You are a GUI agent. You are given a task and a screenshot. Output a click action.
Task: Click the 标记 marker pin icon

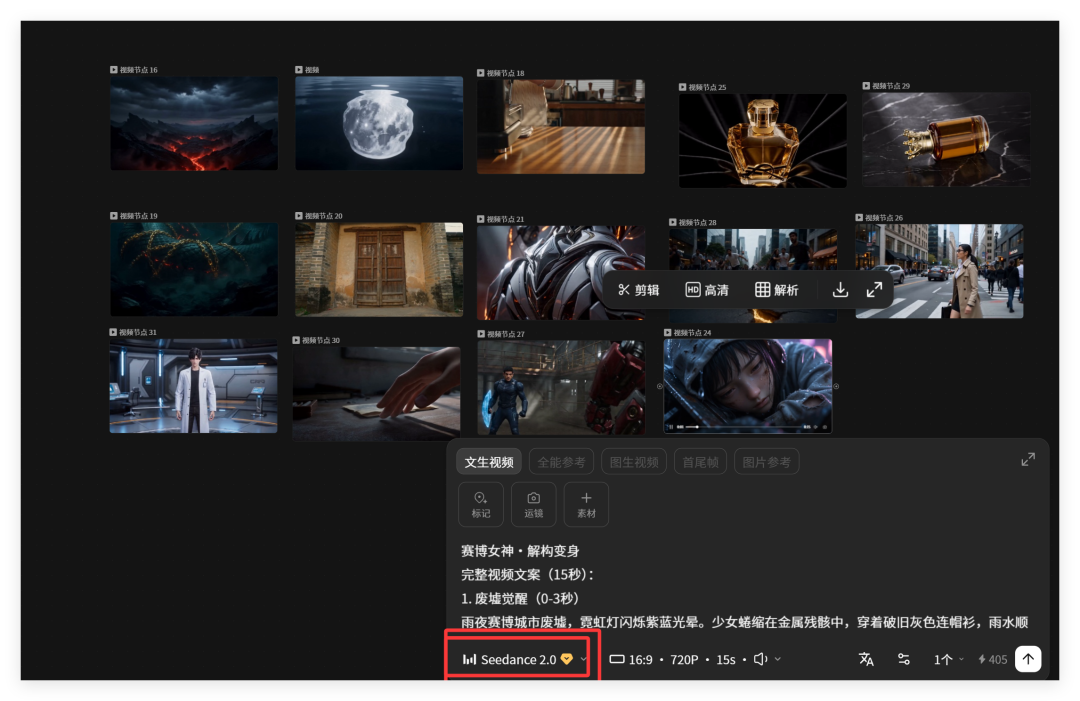(x=481, y=504)
